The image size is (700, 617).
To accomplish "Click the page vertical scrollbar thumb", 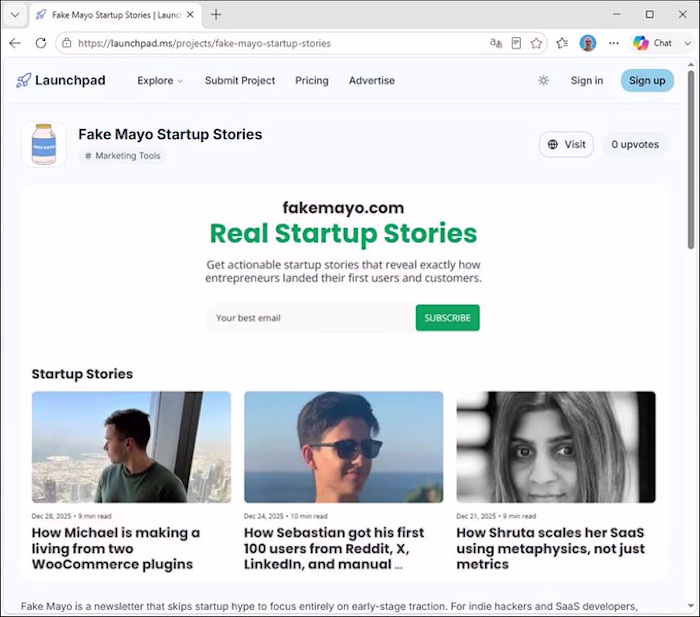I will point(691,159).
